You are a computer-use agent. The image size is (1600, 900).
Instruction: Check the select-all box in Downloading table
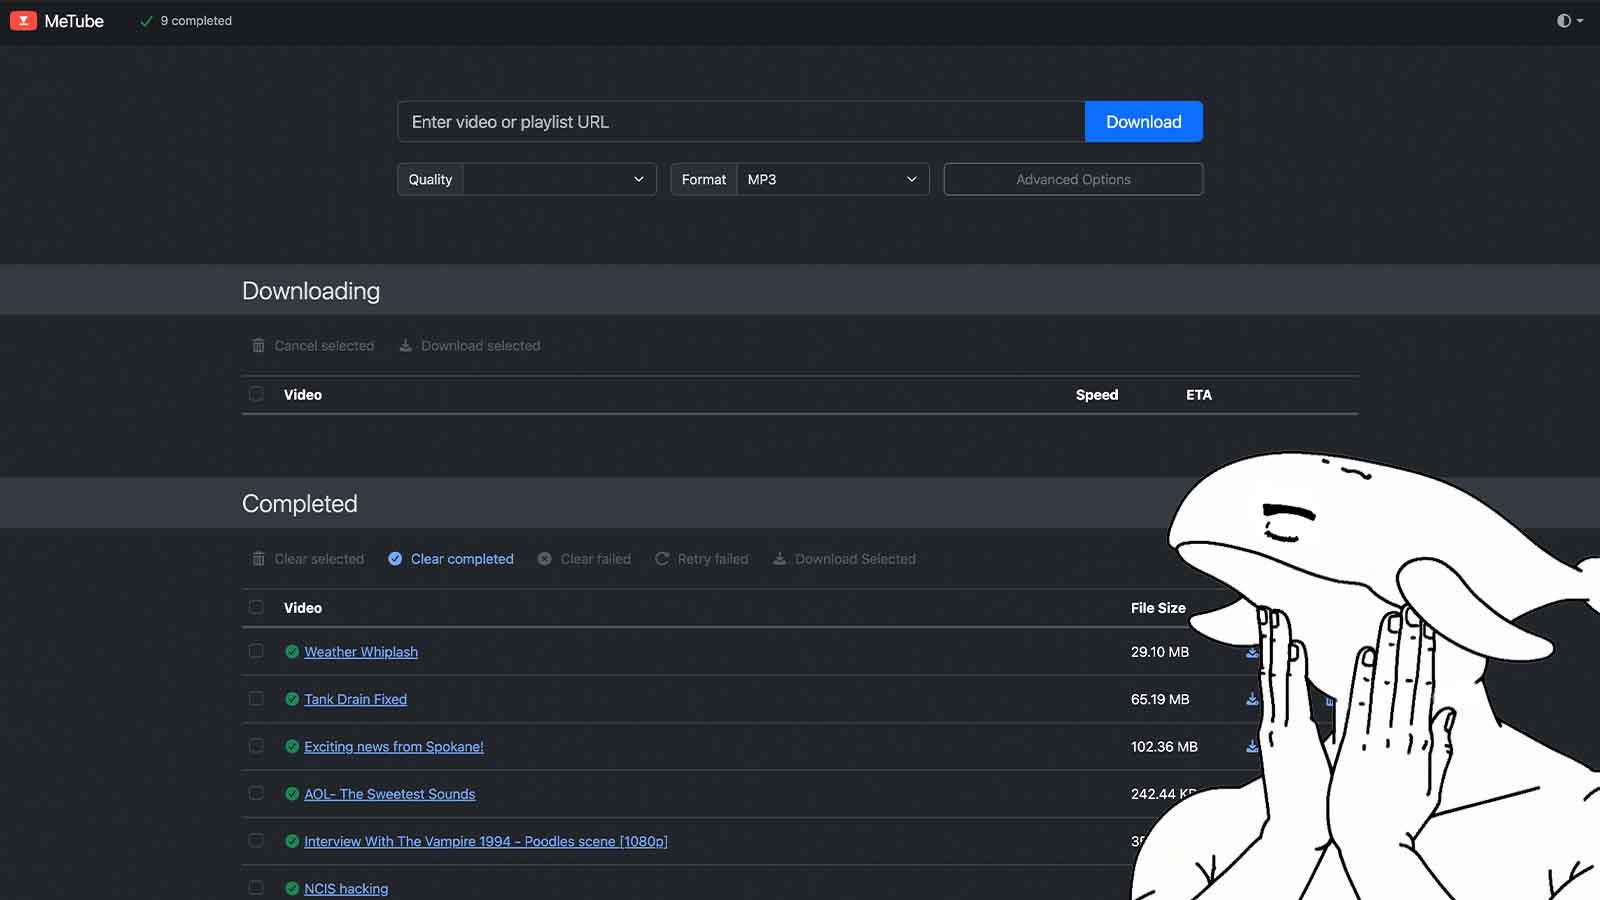tap(256, 394)
